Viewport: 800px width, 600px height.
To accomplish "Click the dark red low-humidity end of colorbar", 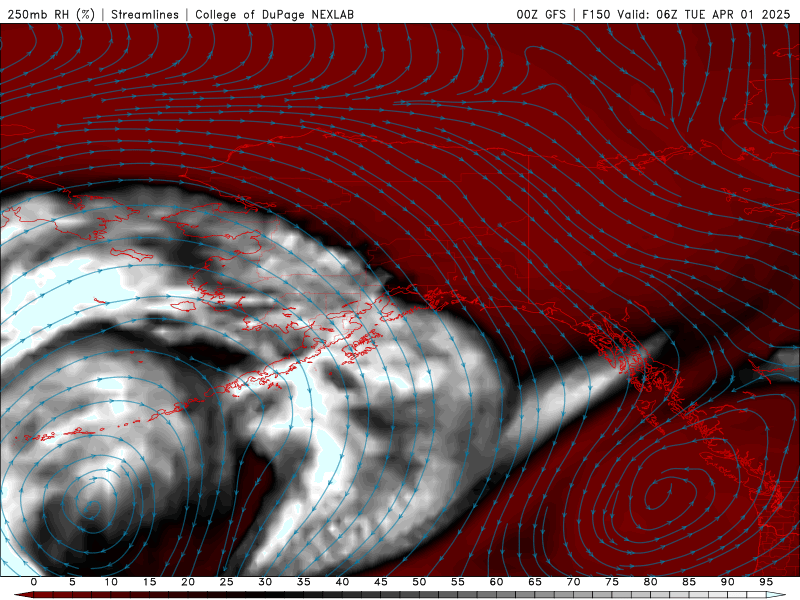I will (23, 595).
